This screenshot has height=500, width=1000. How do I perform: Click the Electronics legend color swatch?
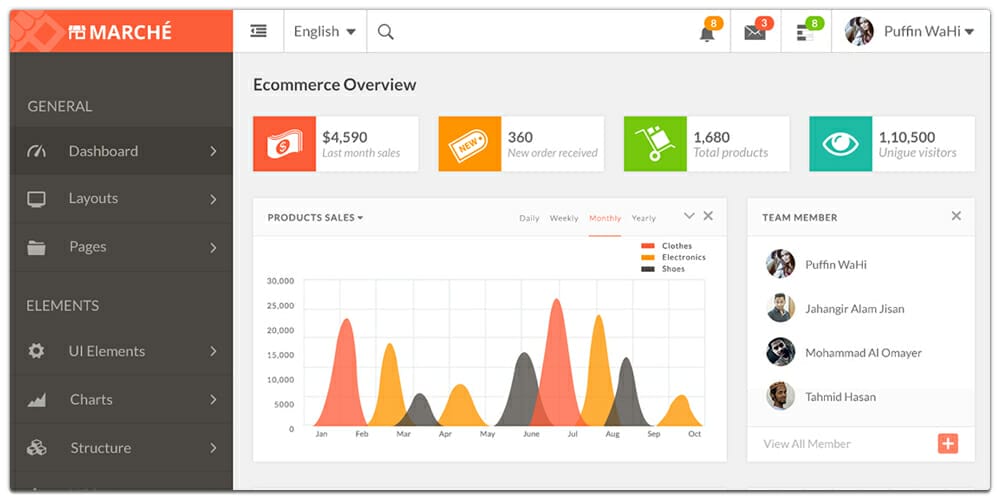pyautogui.click(x=647, y=257)
